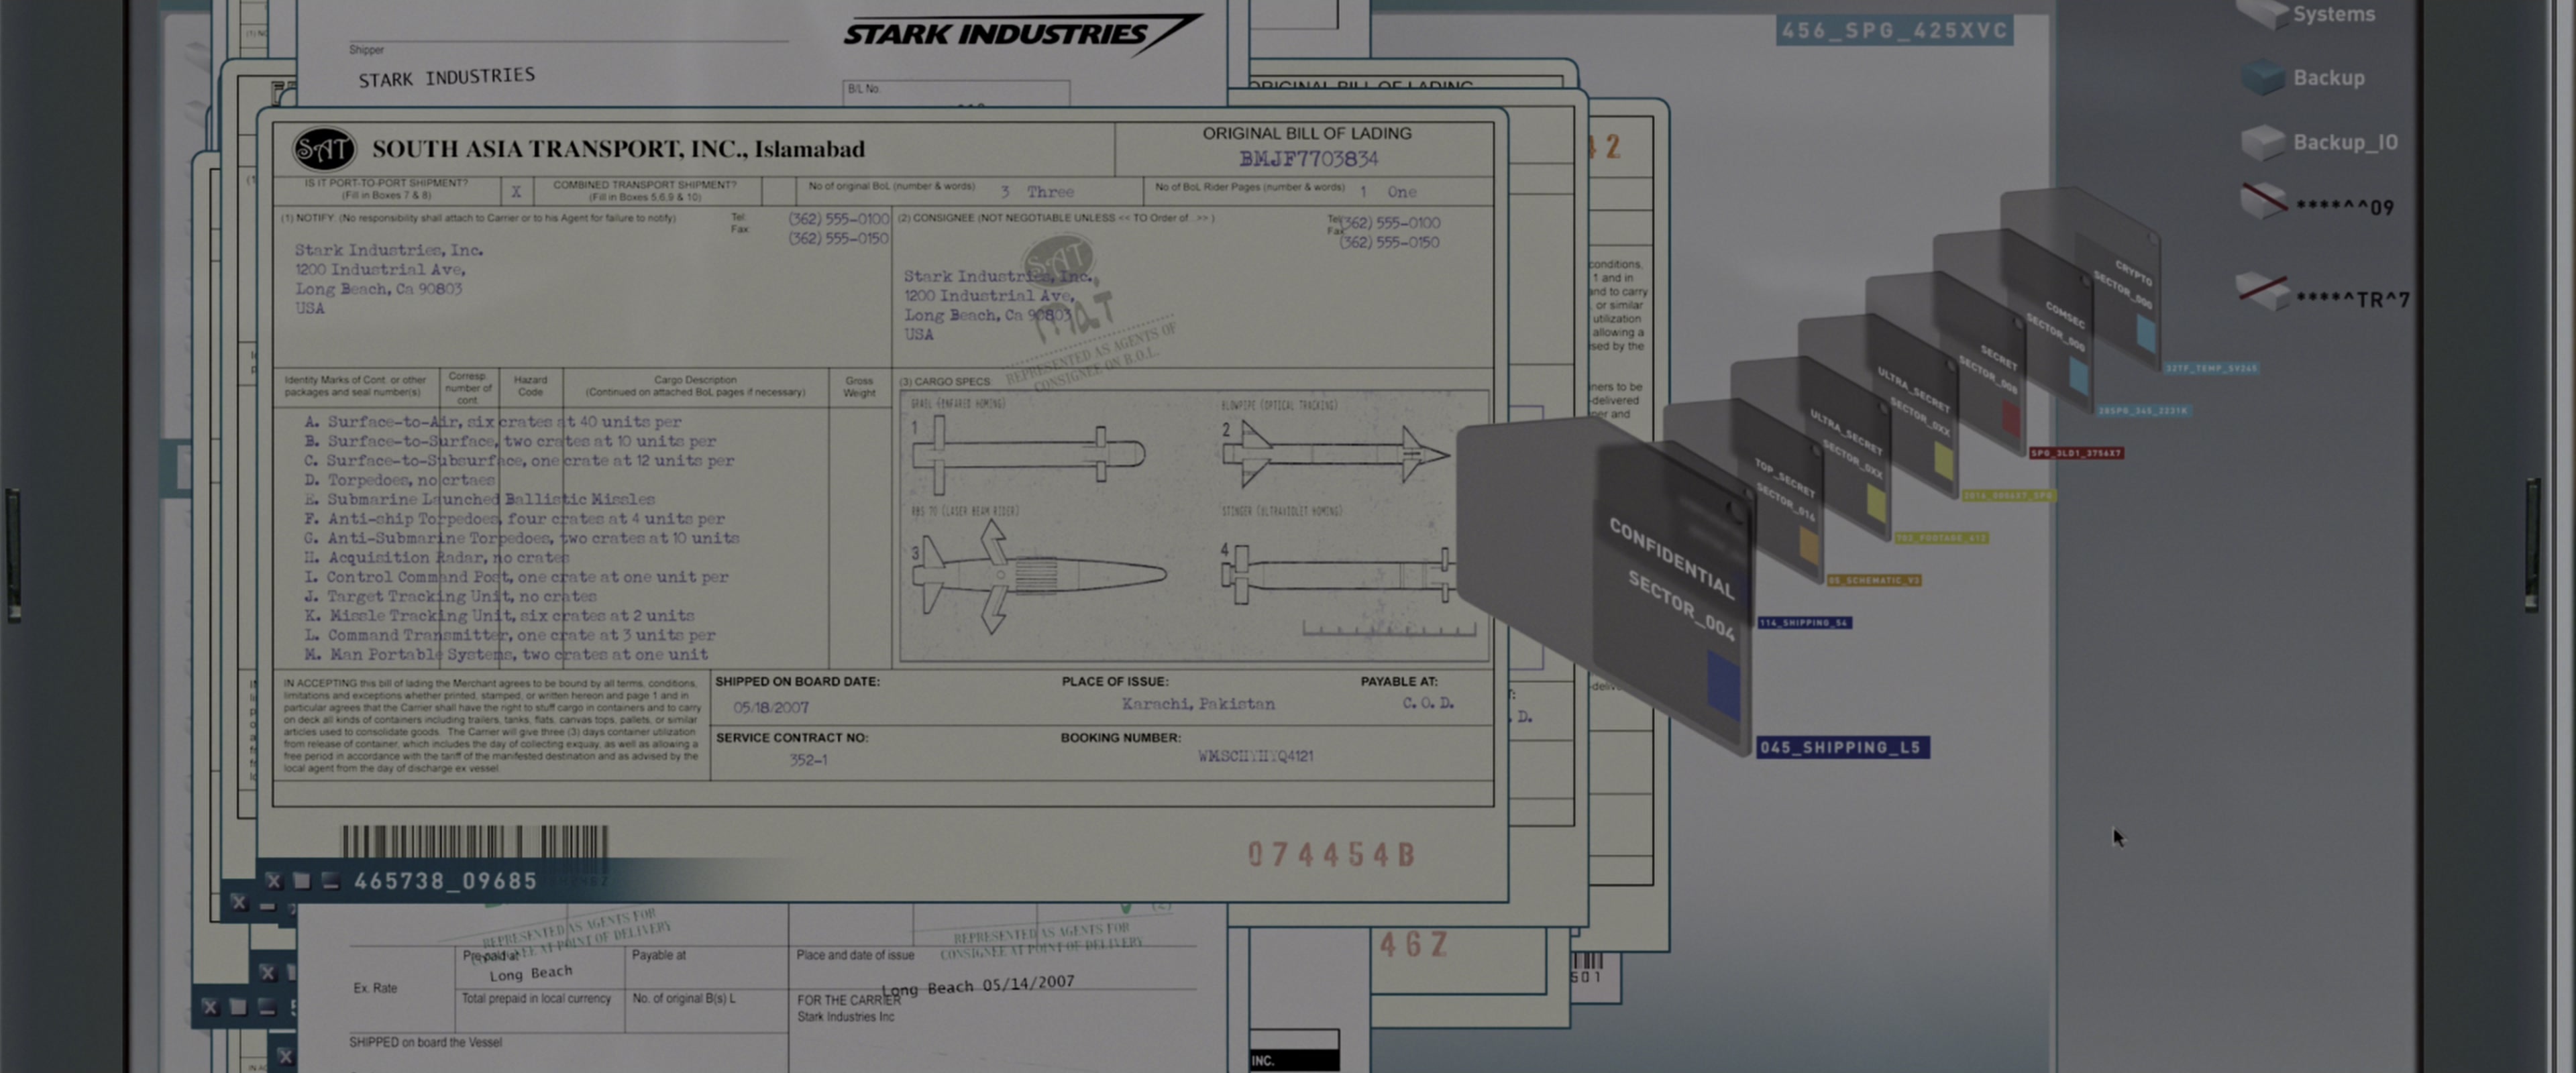Screen dimensions: 2576x1073
Task: Open the 045_SHIPPING_L5 label
Action: pos(1843,747)
